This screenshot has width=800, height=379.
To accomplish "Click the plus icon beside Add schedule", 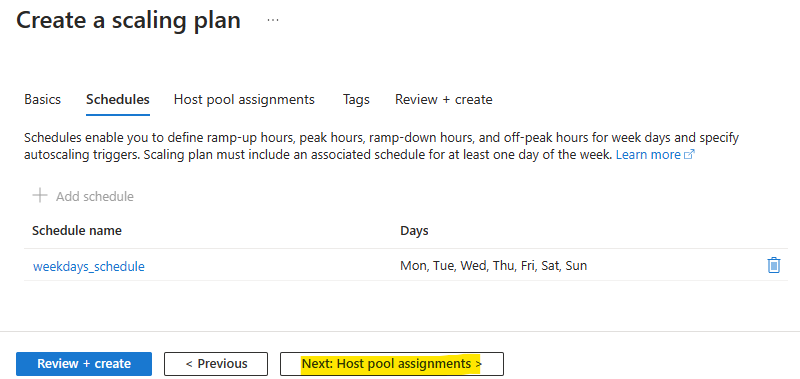I will (x=40, y=196).
